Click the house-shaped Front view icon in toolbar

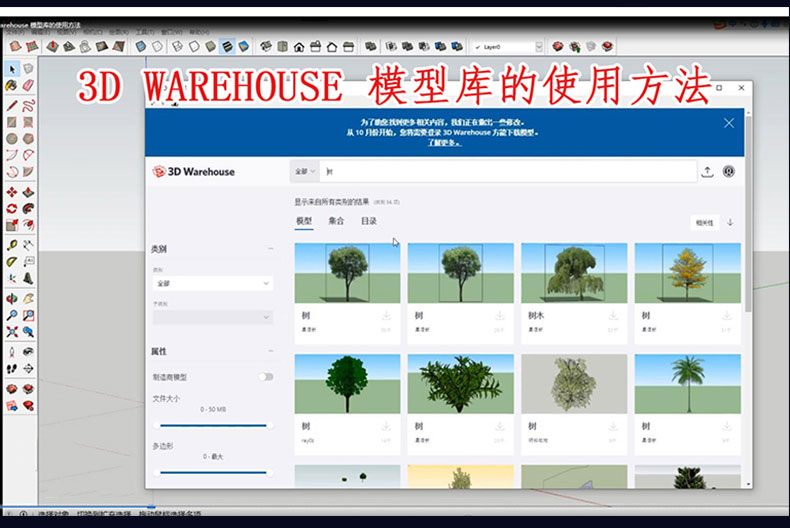(x=298, y=46)
